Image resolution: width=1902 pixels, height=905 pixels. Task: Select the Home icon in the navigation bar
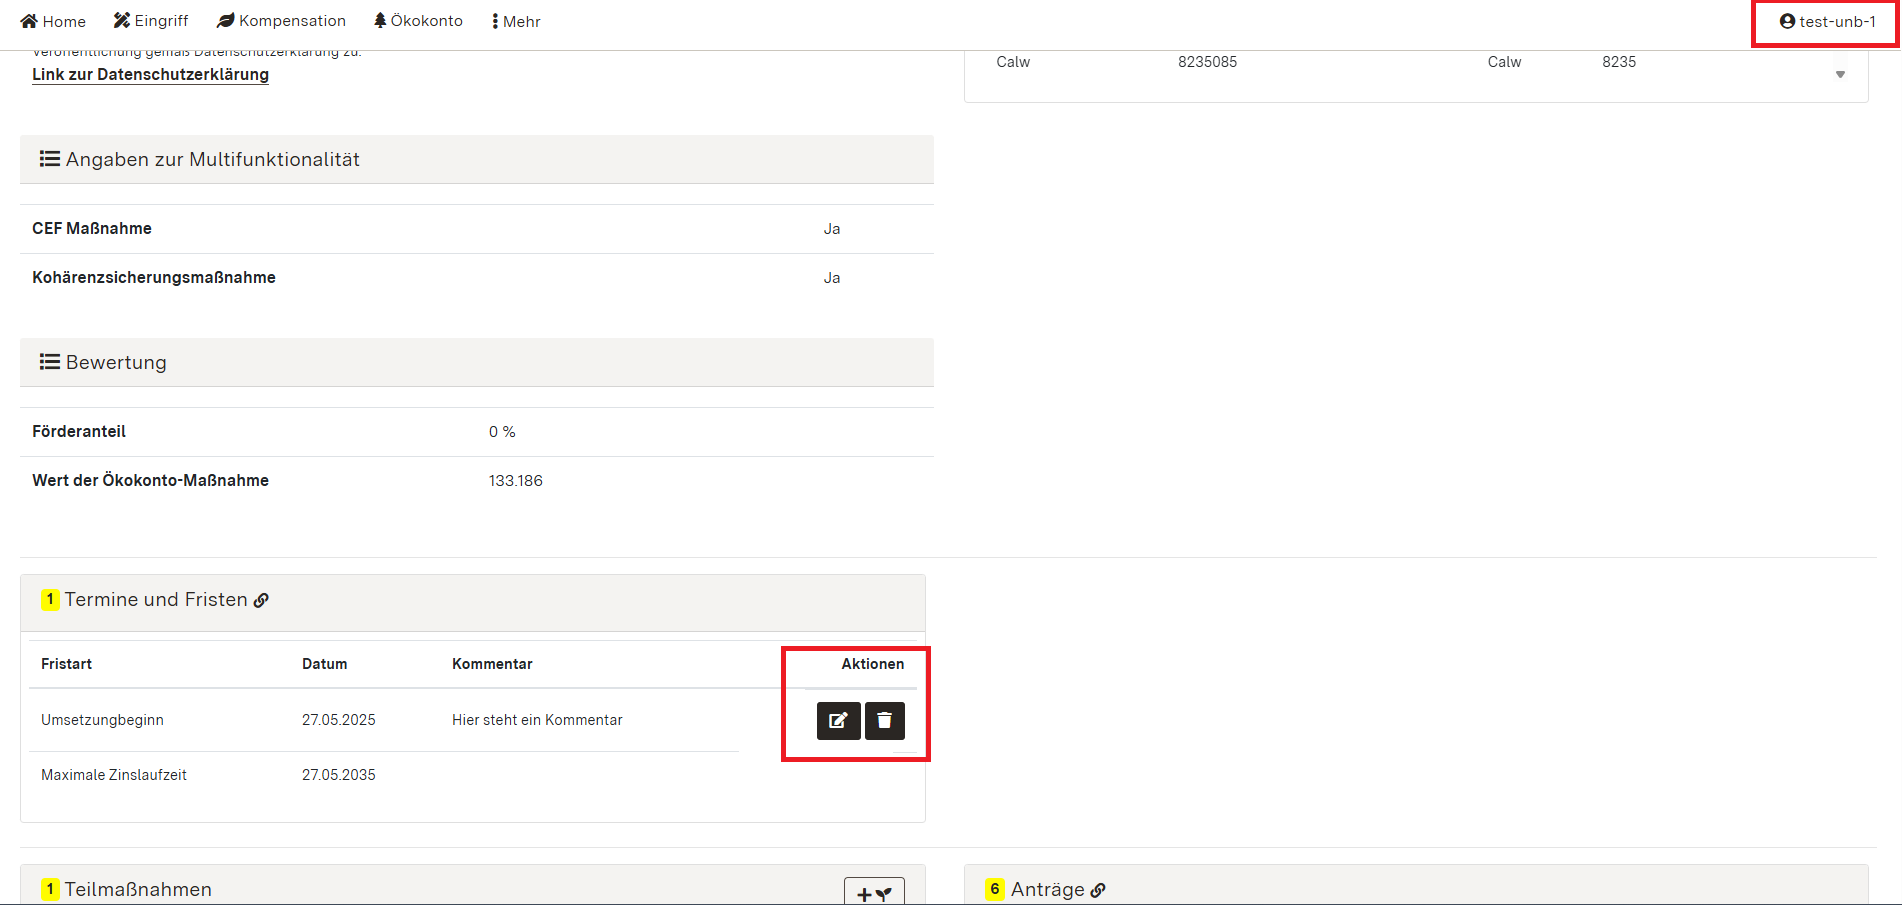[29, 20]
